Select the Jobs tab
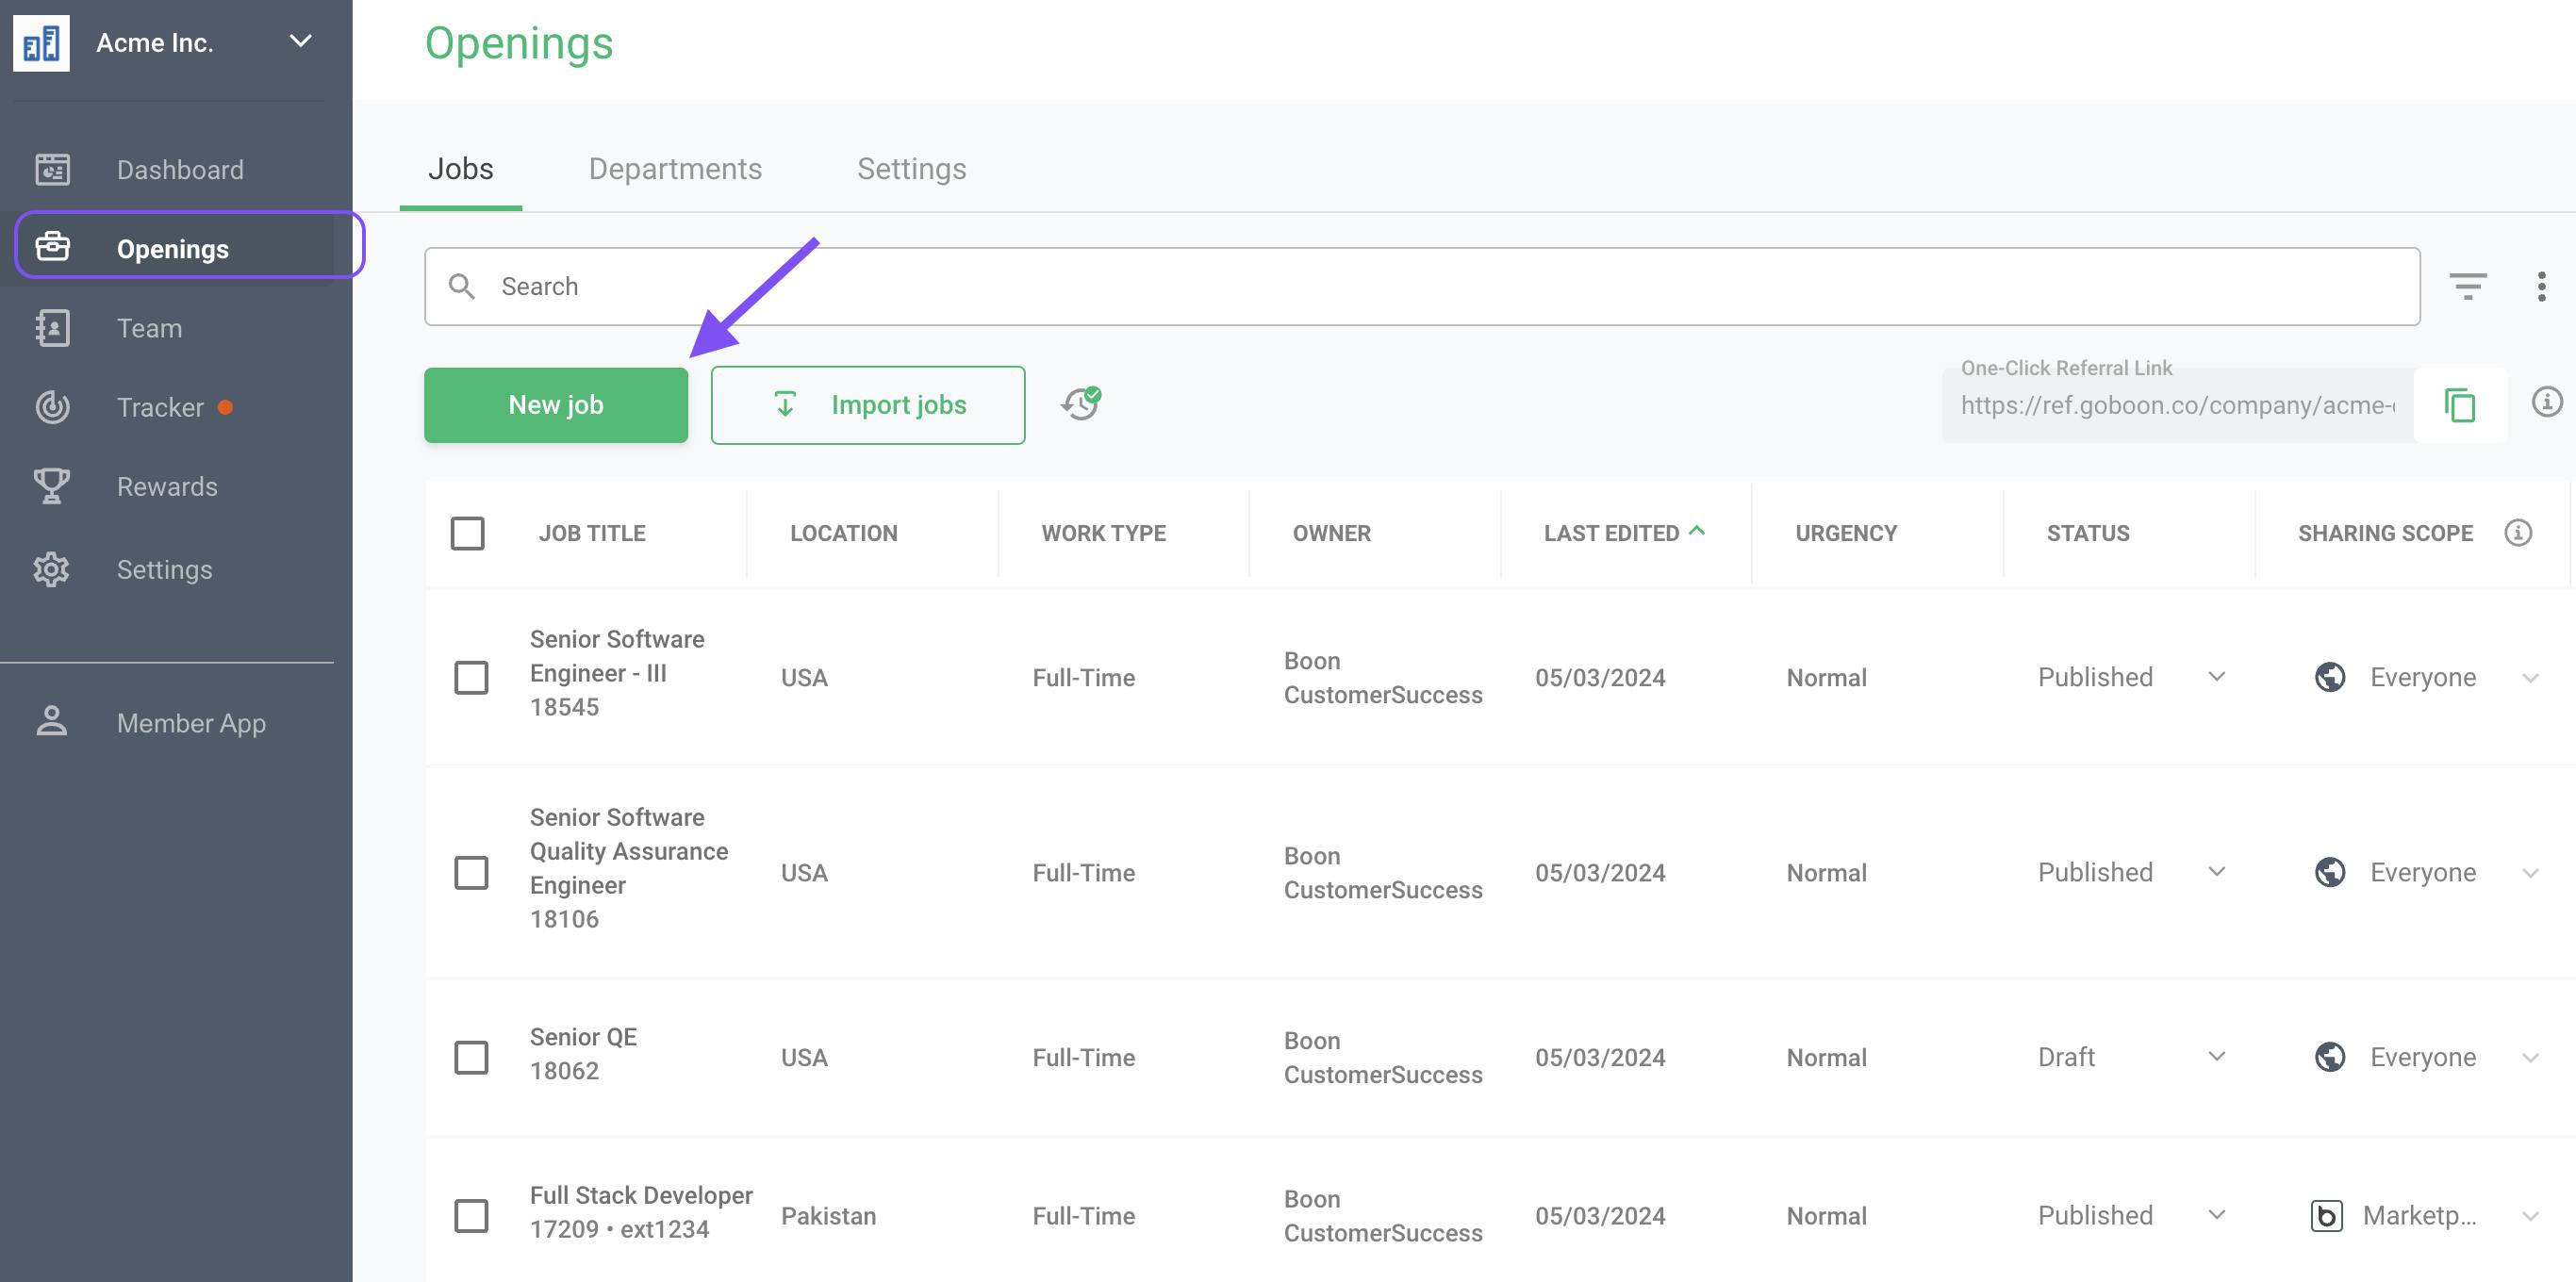Image resolution: width=2576 pixels, height=1282 pixels. (x=460, y=168)
